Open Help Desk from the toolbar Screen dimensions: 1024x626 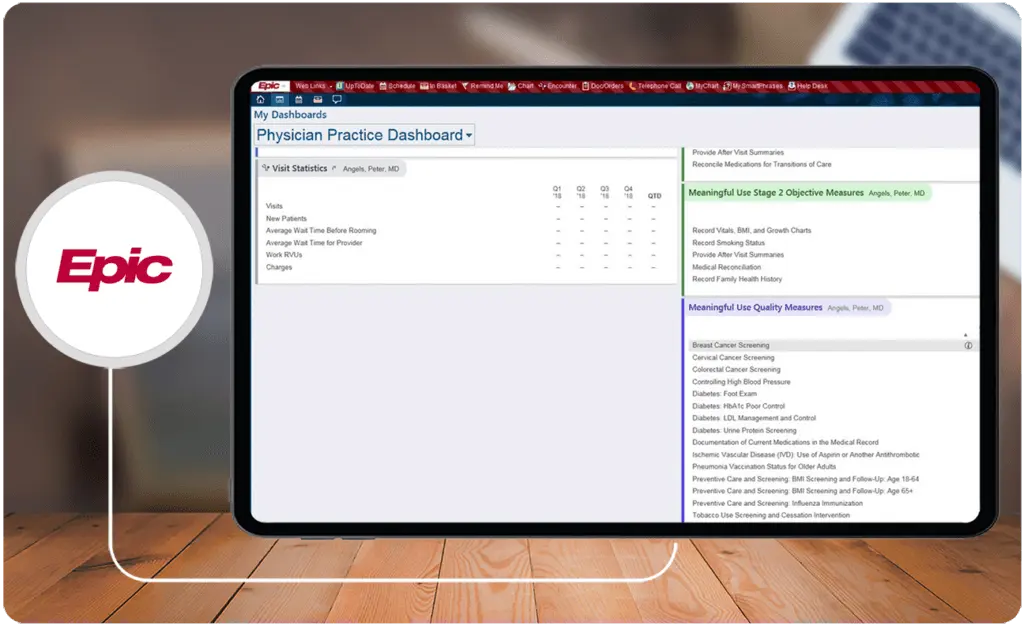click(808, 86)
